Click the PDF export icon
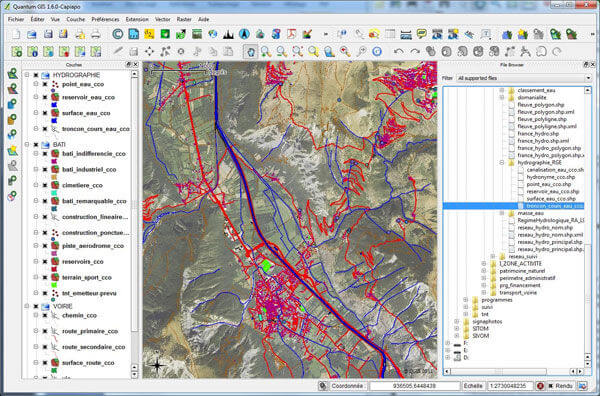Screen dimensions: 600x396 coord(292,34)
